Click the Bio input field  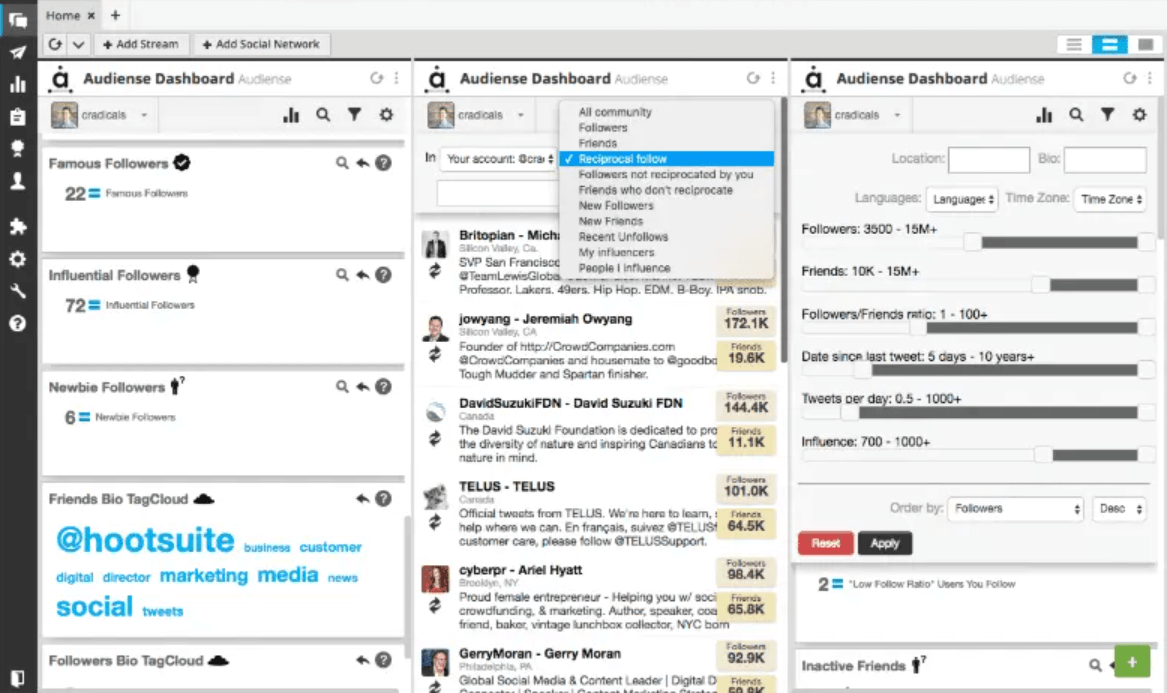(1105, 159)
